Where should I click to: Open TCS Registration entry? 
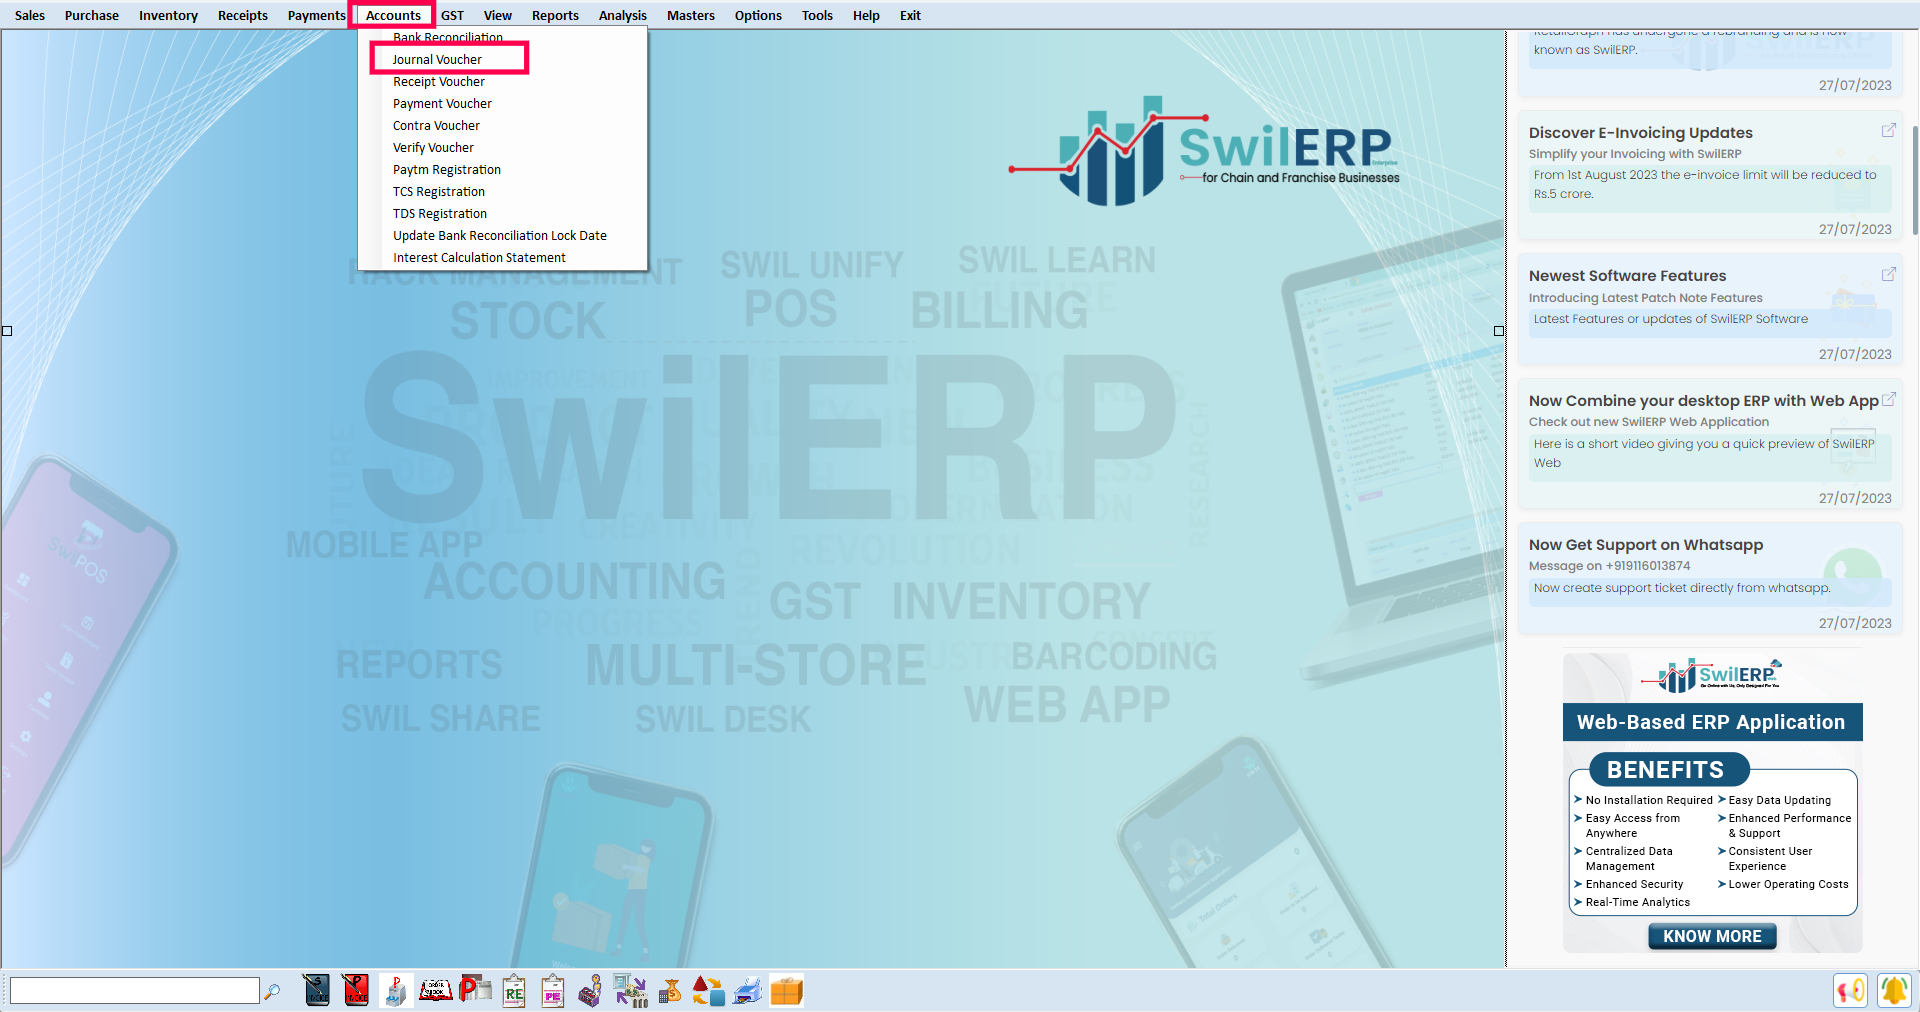click(x=503, y=192)
